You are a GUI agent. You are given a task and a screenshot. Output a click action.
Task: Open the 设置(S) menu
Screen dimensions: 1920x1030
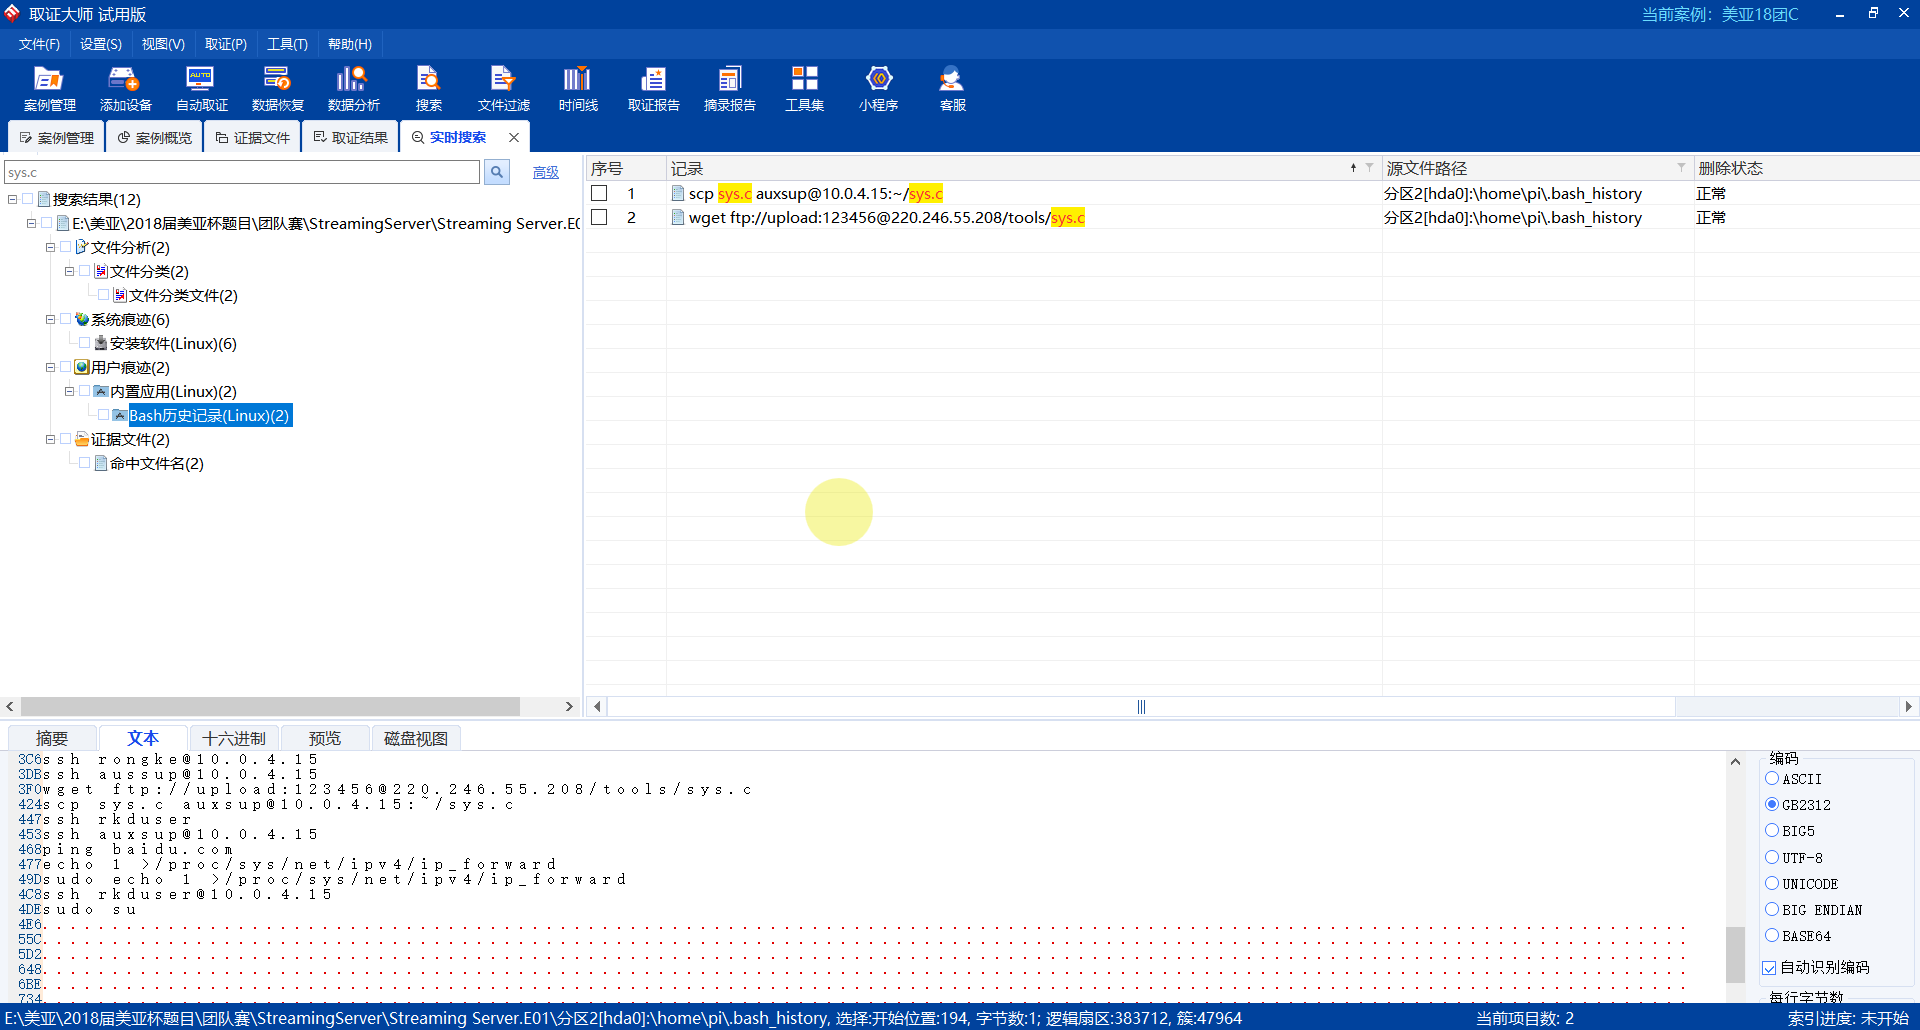pyautogui.click(x=101, y=44)
